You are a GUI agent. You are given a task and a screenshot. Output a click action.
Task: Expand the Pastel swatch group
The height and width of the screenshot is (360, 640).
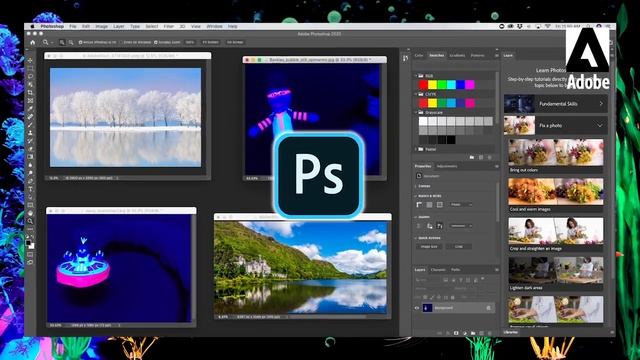(416, 149)
